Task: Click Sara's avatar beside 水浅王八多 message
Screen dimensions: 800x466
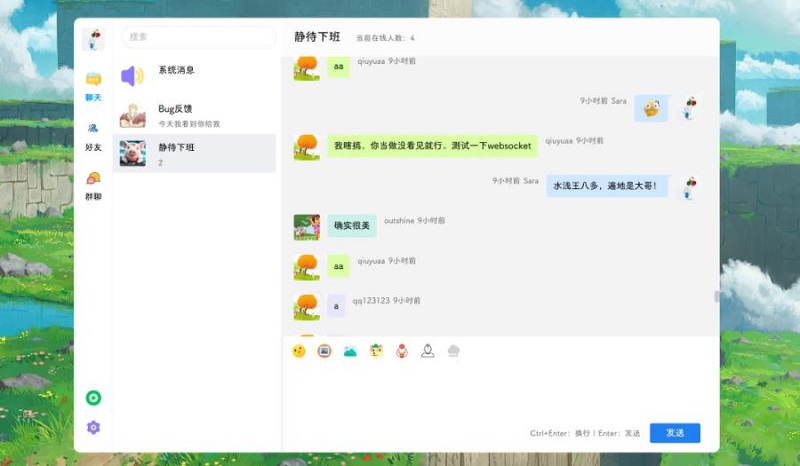Action: (x=689, y=188)
